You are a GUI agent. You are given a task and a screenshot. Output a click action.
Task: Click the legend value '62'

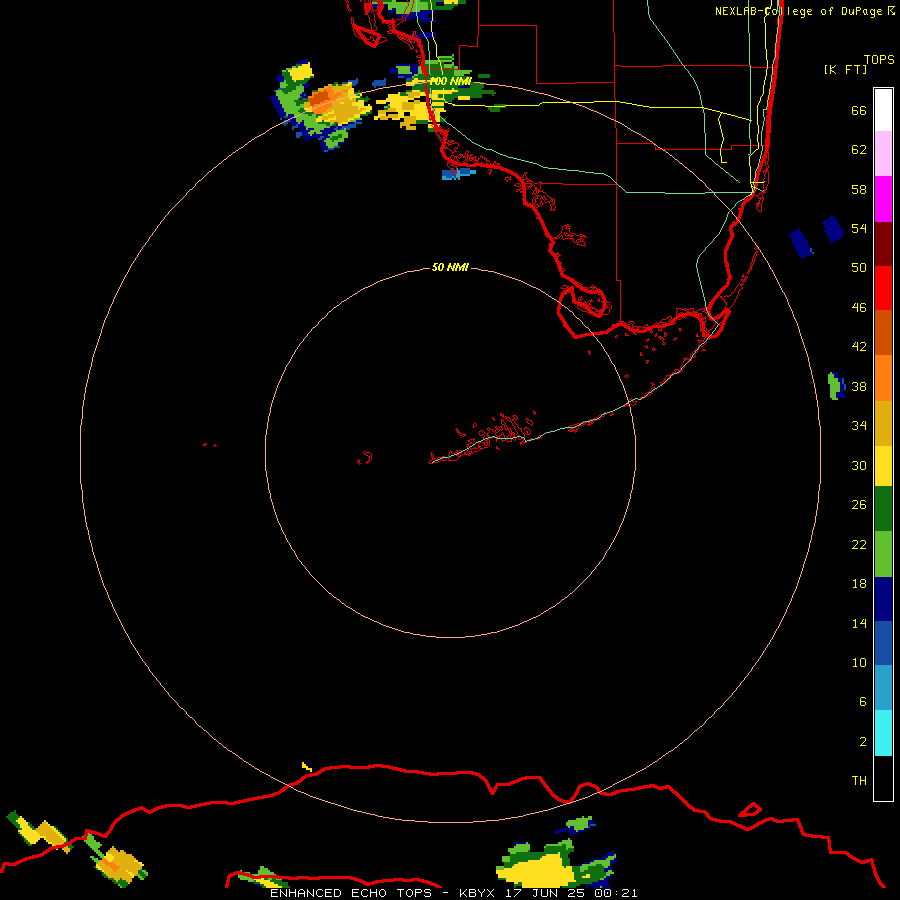pyautogui.click(x=859, y=150)
